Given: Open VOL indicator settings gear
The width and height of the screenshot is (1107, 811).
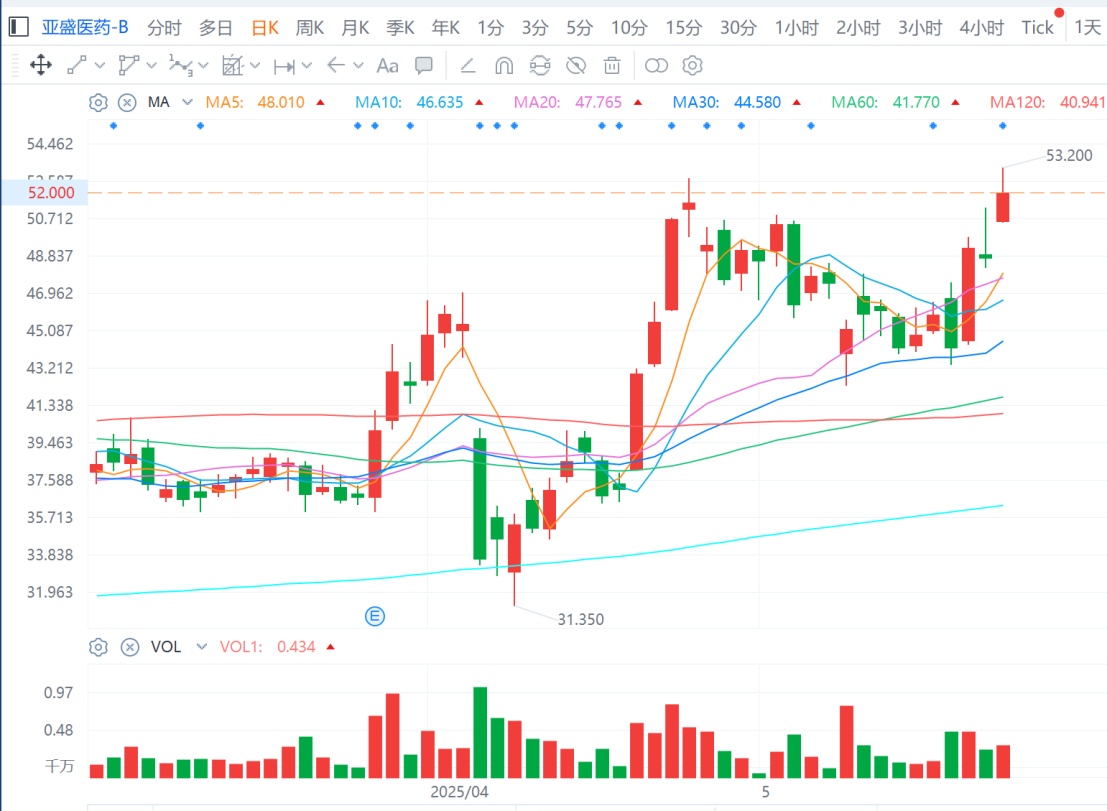Looking at the screenshot, I should (98, 647).
